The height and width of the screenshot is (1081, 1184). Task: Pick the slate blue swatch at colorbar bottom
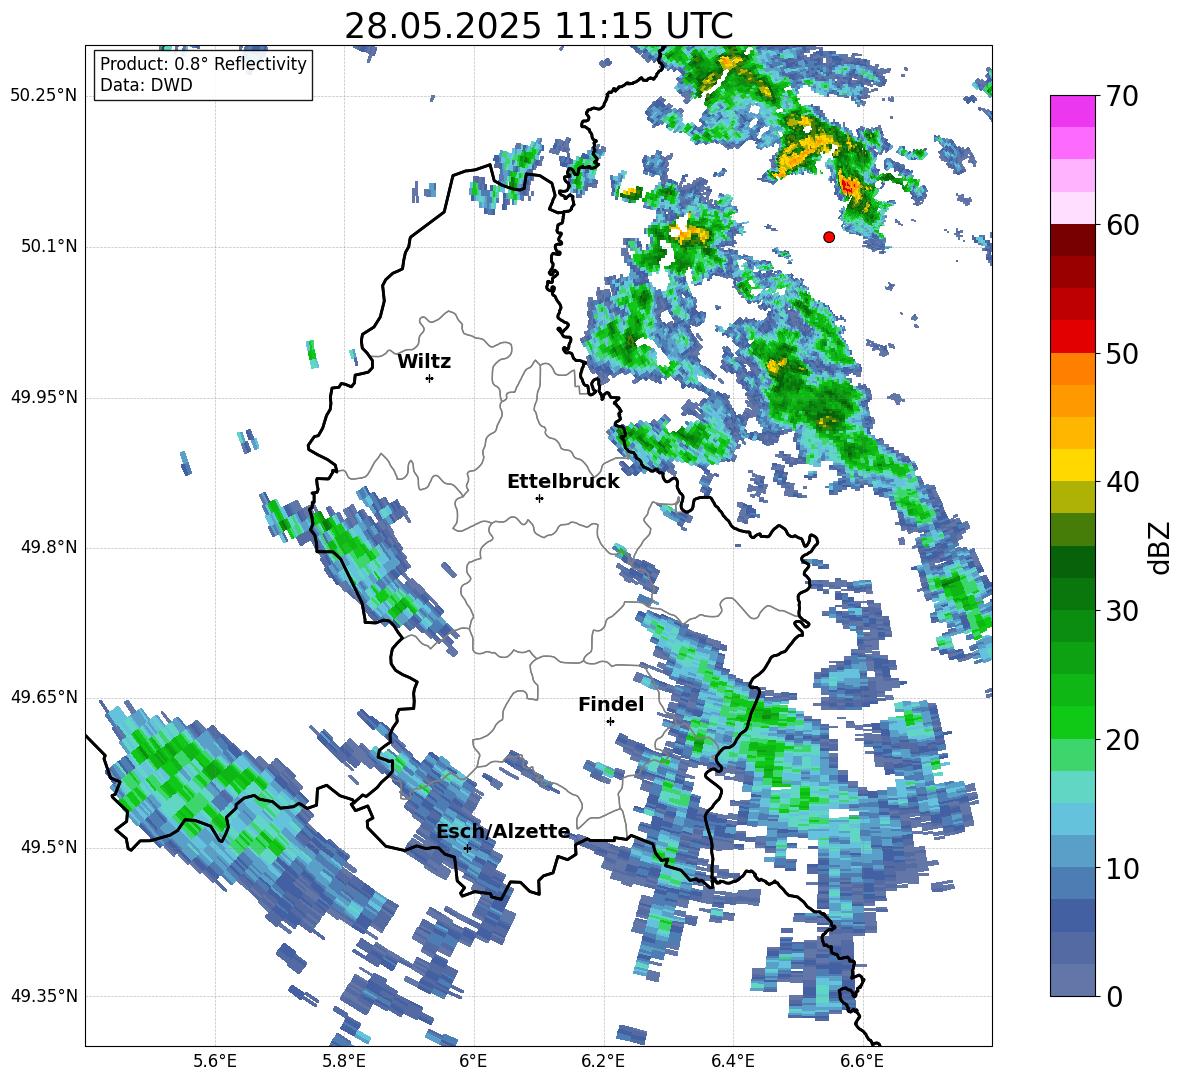1072,980
